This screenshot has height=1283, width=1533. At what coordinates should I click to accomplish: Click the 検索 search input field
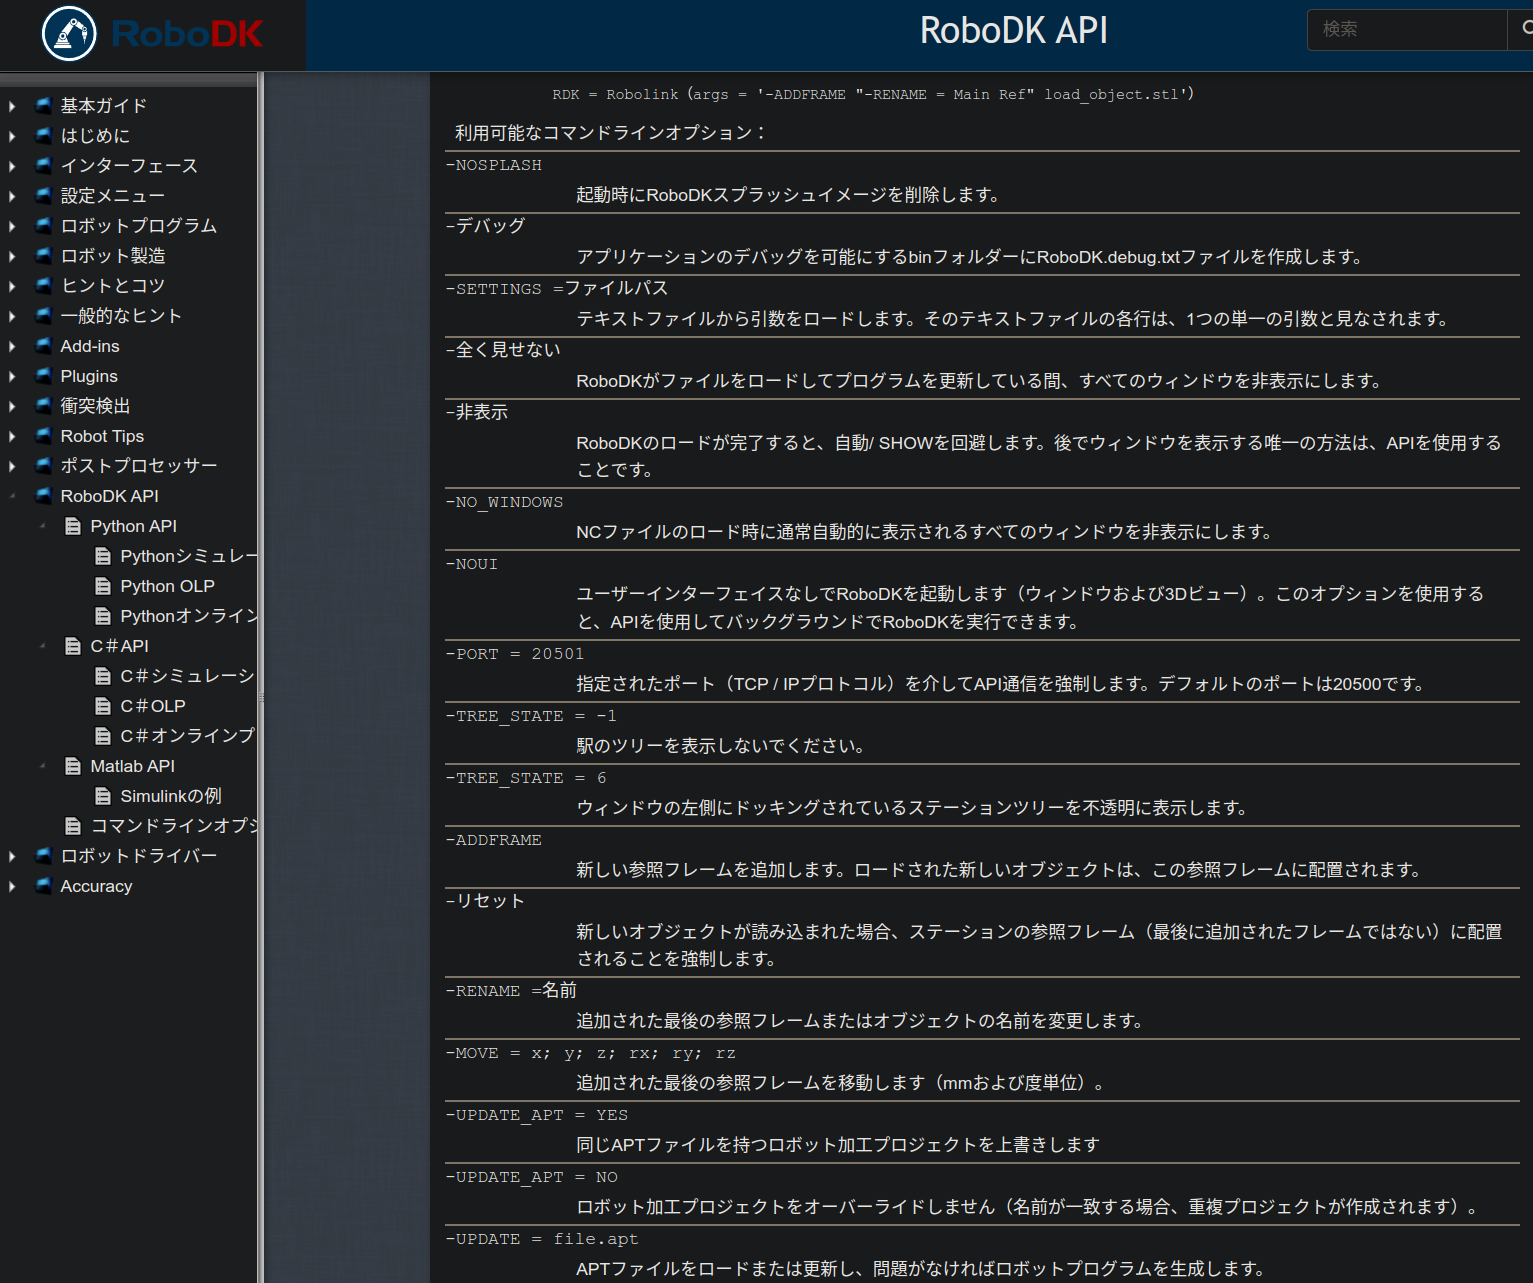point(1406,29)
